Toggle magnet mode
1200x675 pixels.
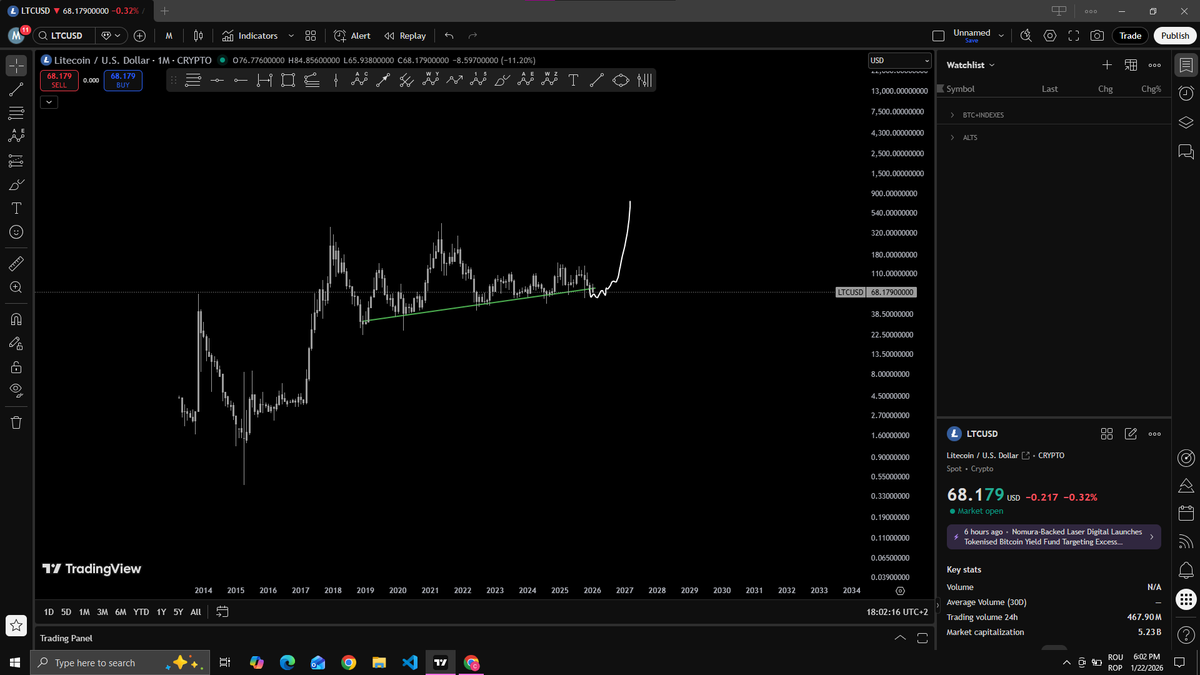coord(16,320)
